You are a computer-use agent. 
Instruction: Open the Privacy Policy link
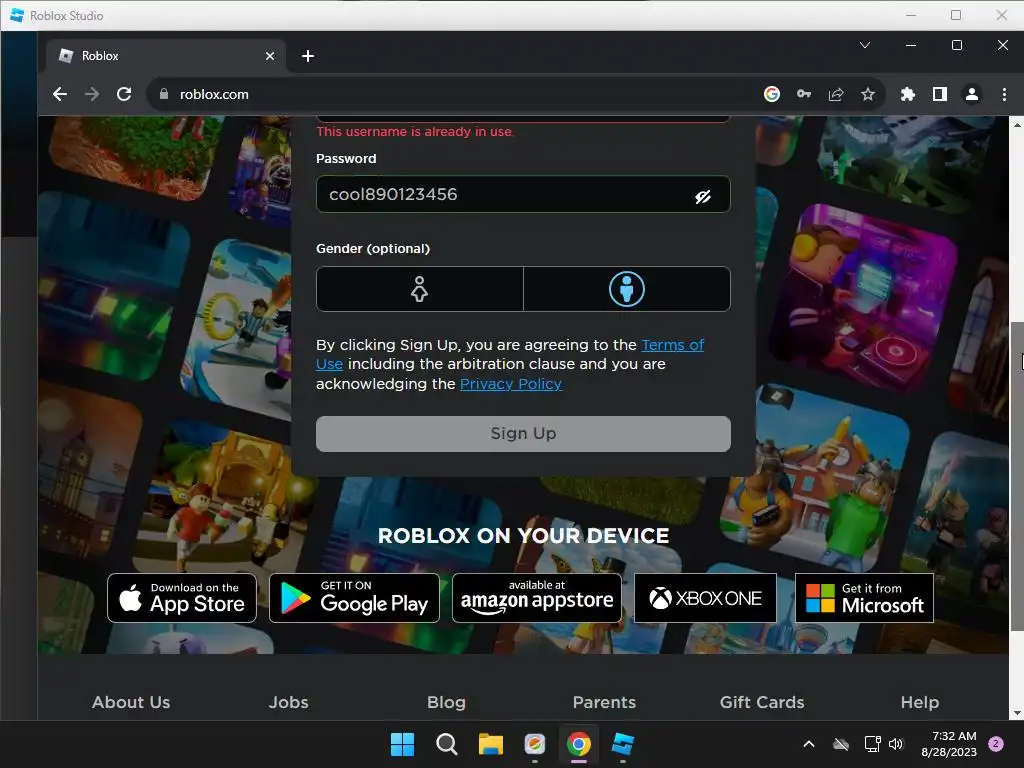click(511, 384)
